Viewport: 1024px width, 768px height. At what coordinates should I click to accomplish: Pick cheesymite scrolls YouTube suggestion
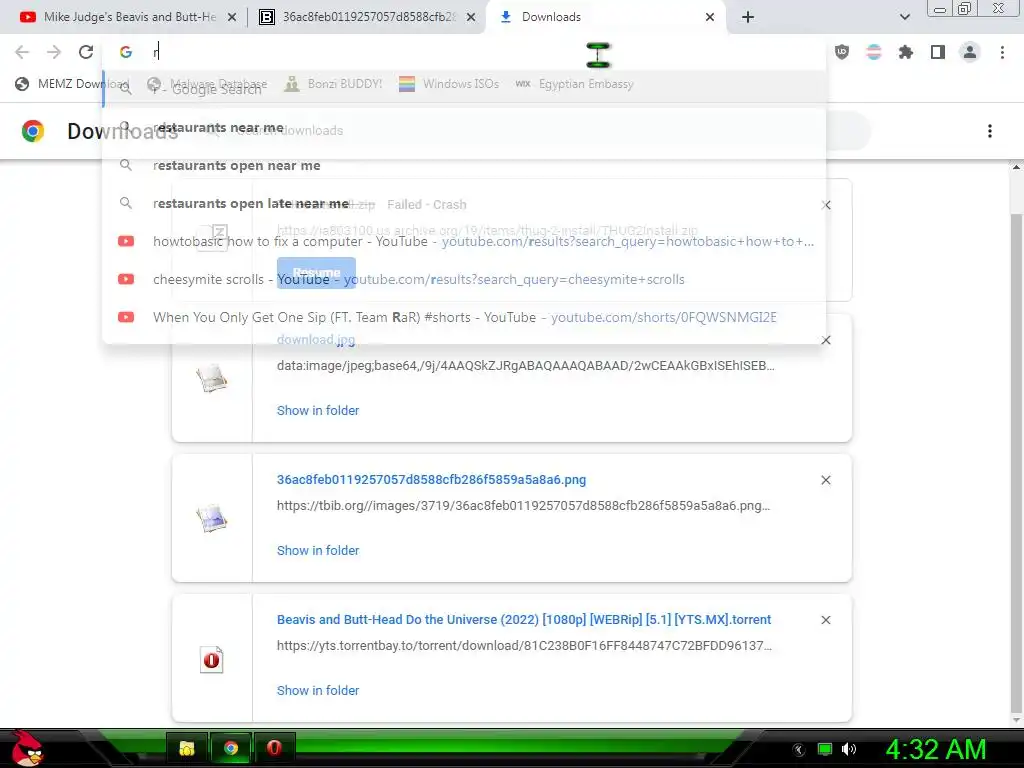click(464, 279)
